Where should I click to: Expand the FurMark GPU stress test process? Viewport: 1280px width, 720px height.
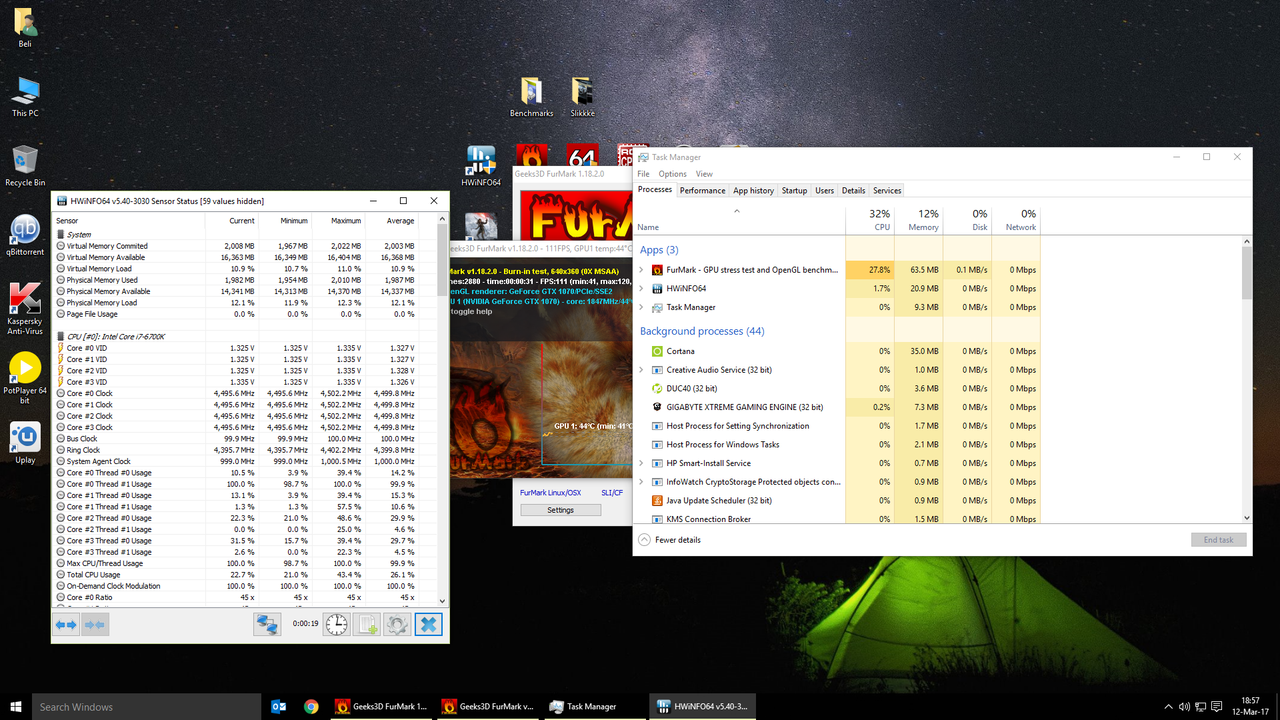point(643,269)
